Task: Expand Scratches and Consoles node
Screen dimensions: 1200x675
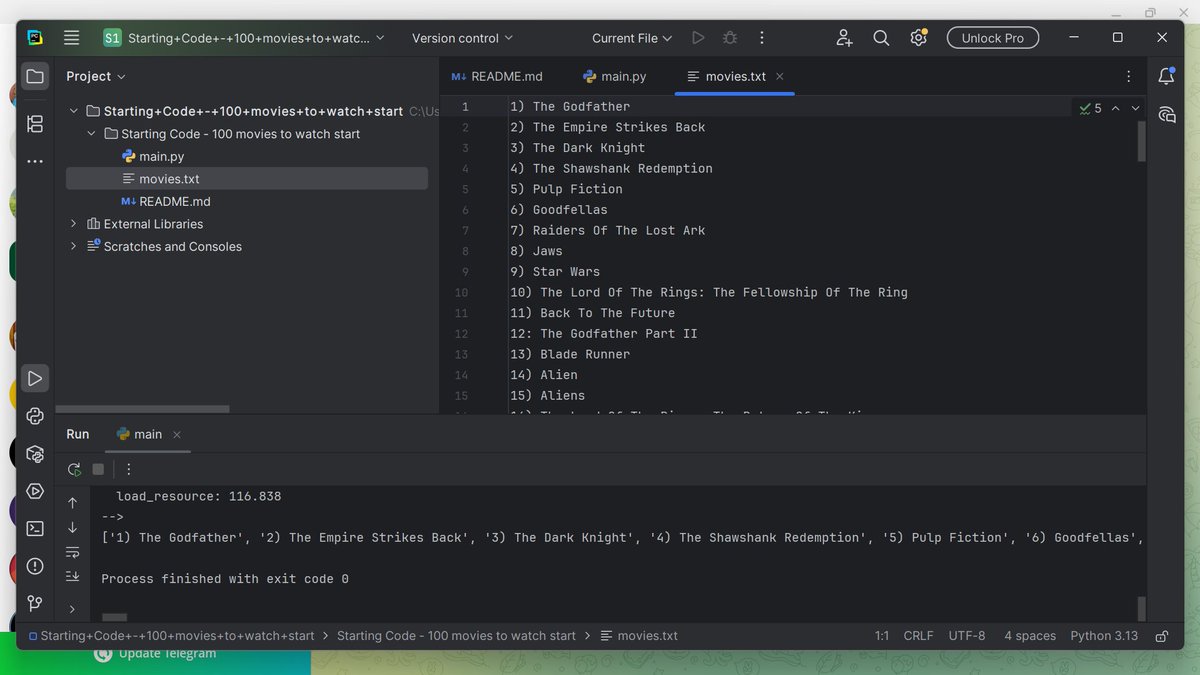Action: pyautogui.click(x=73, y=246)
